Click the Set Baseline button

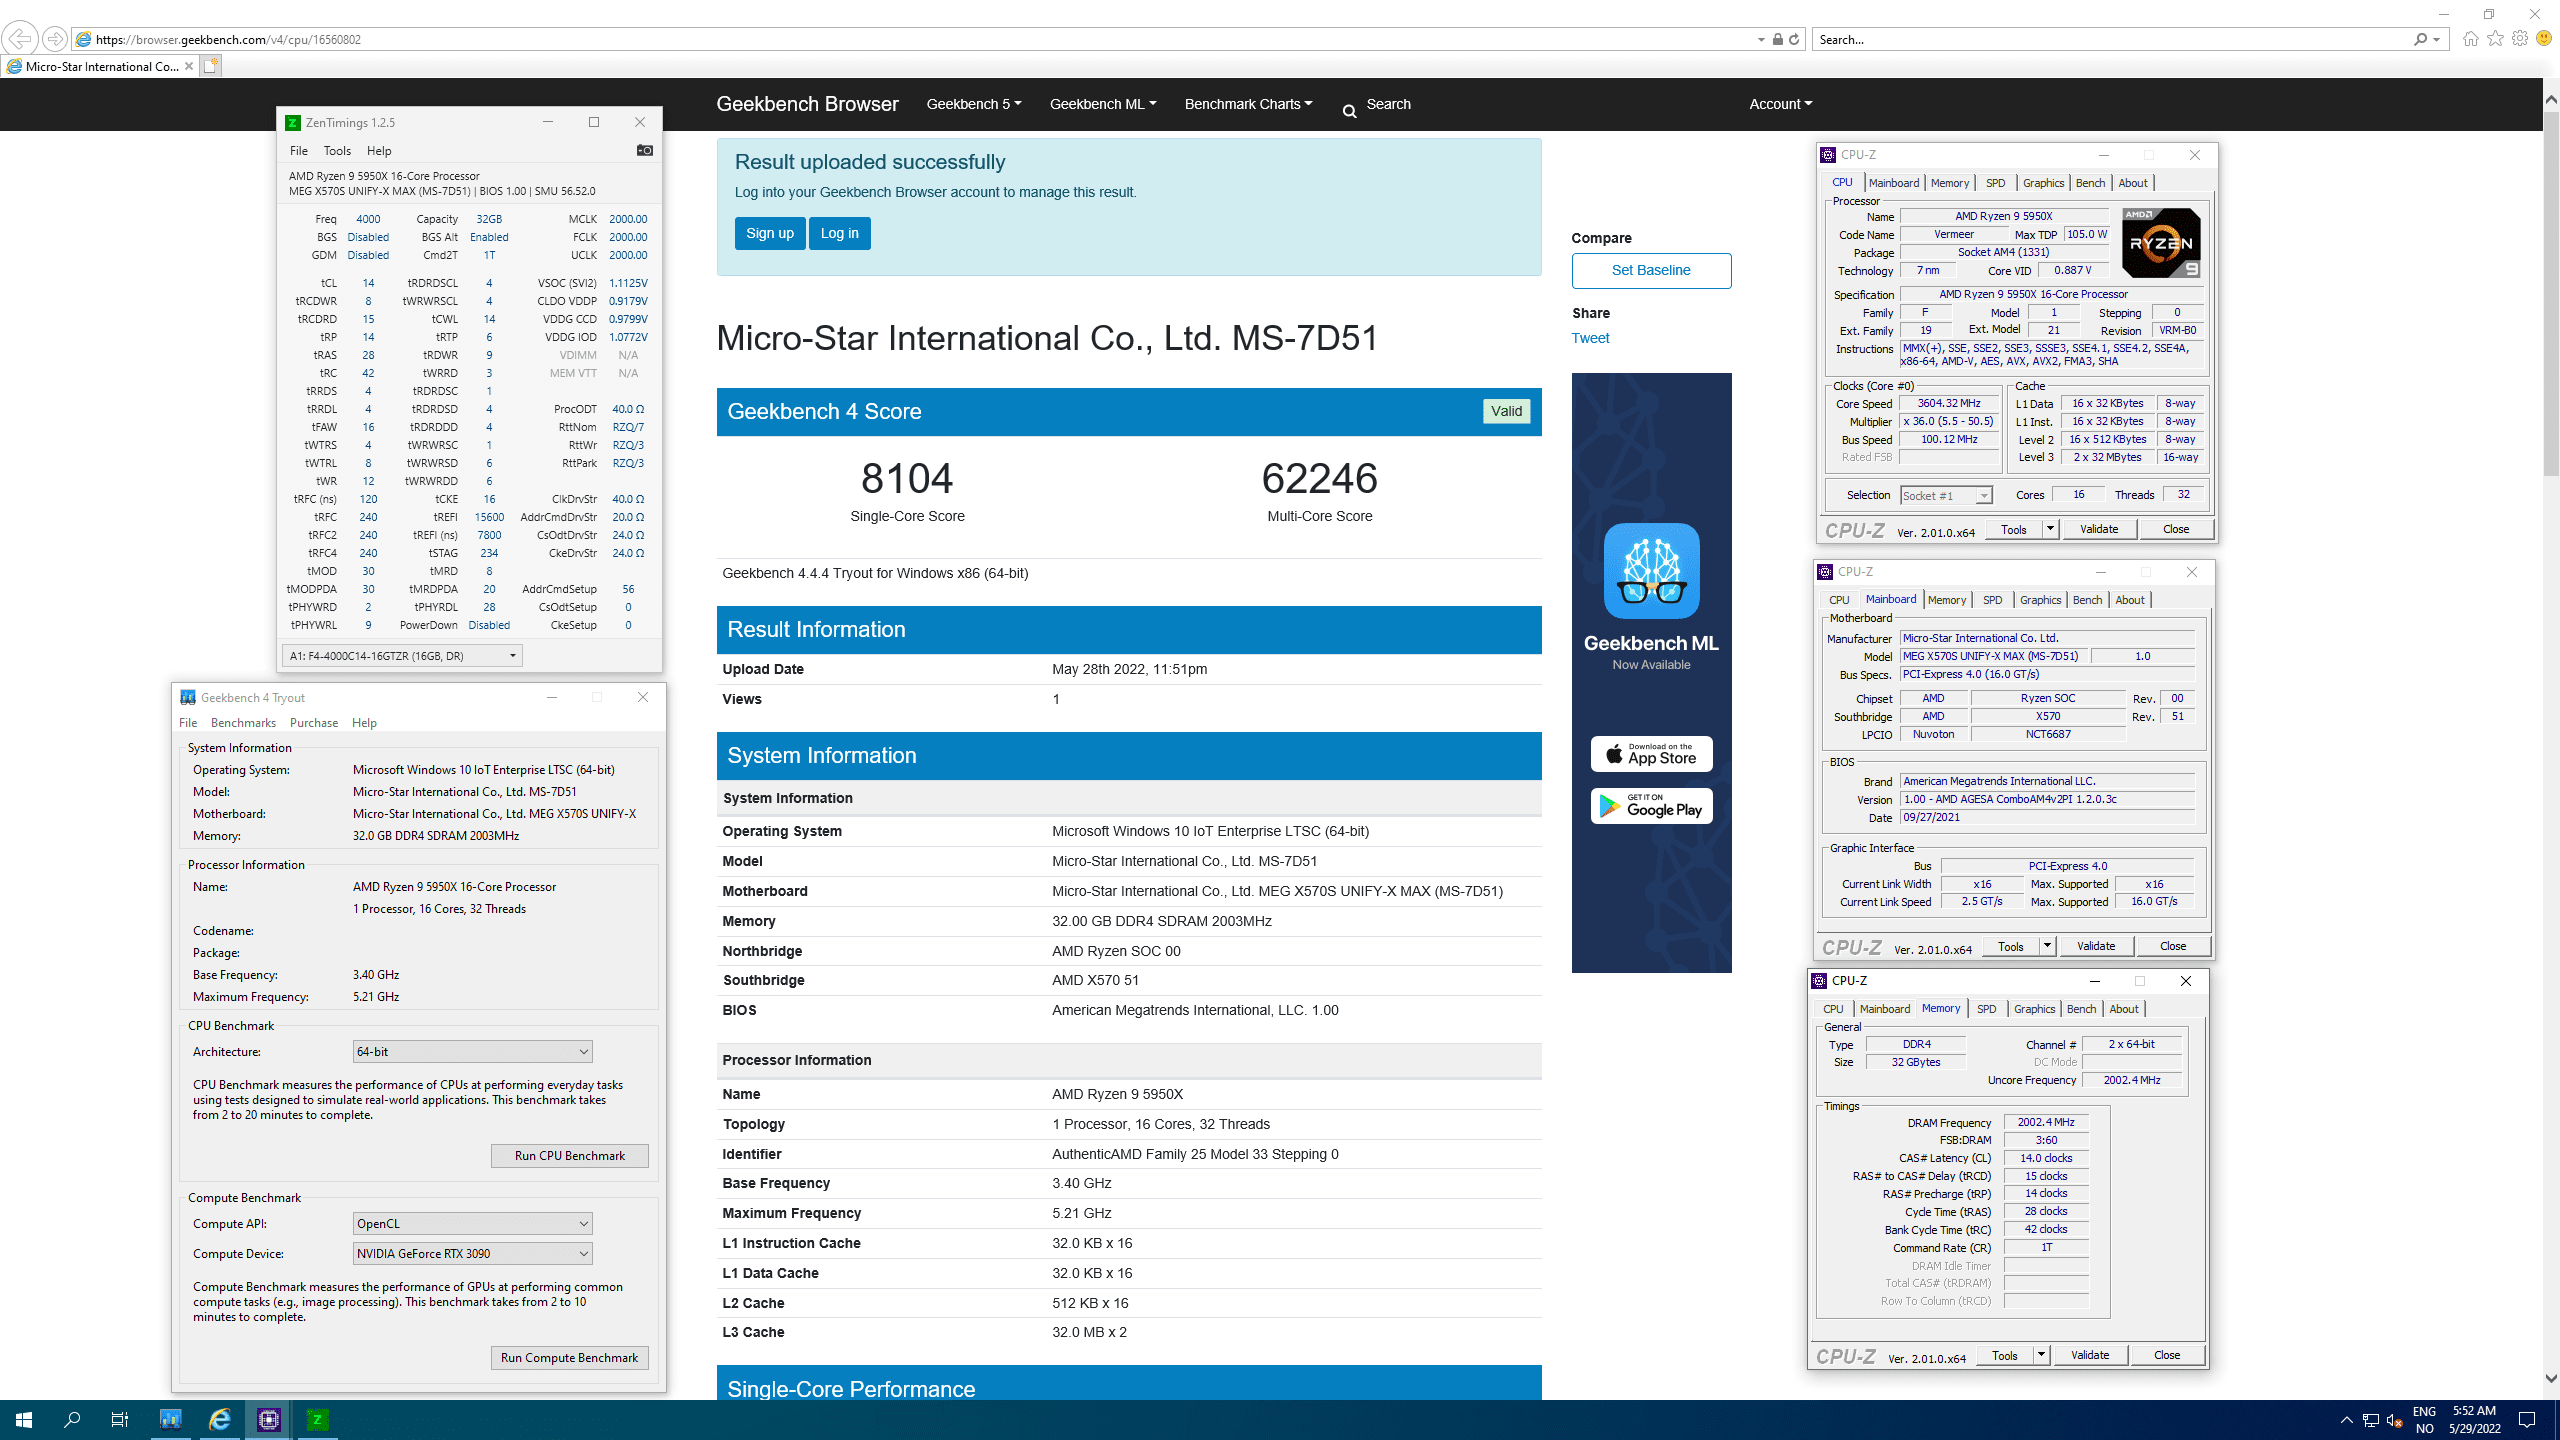click(1651, 270)
